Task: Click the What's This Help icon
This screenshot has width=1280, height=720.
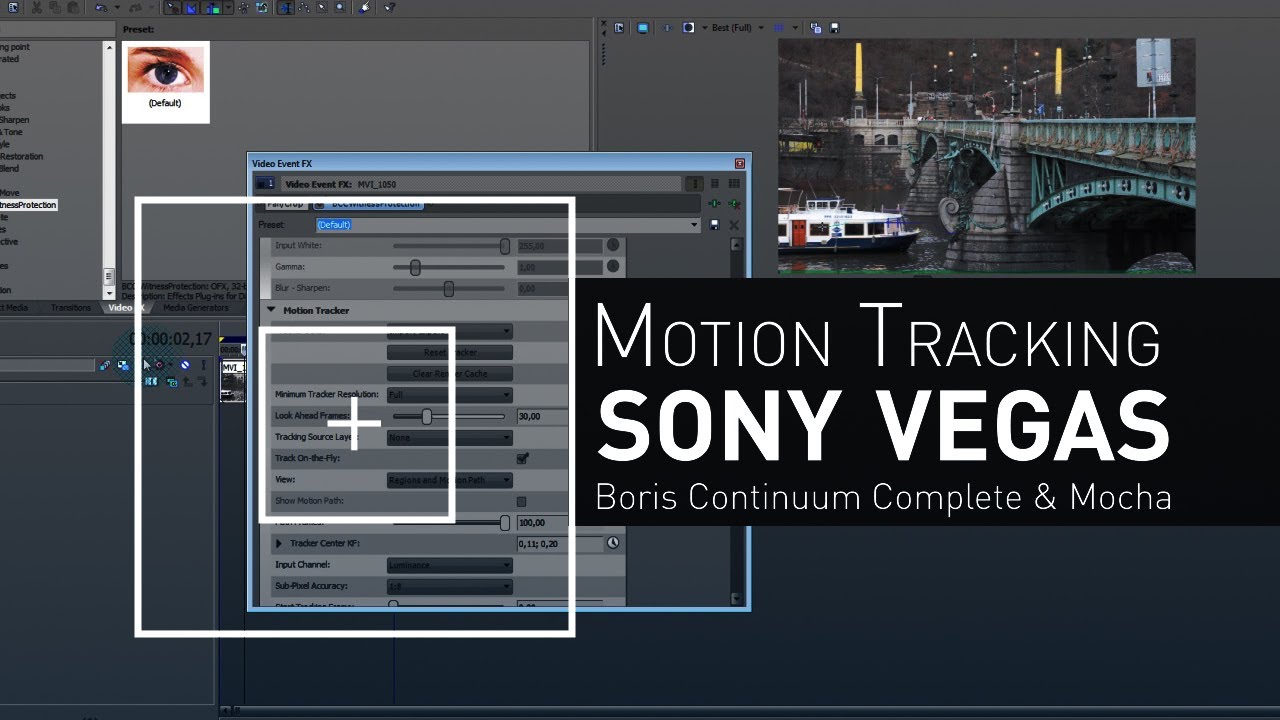Action: coord(388,7)
